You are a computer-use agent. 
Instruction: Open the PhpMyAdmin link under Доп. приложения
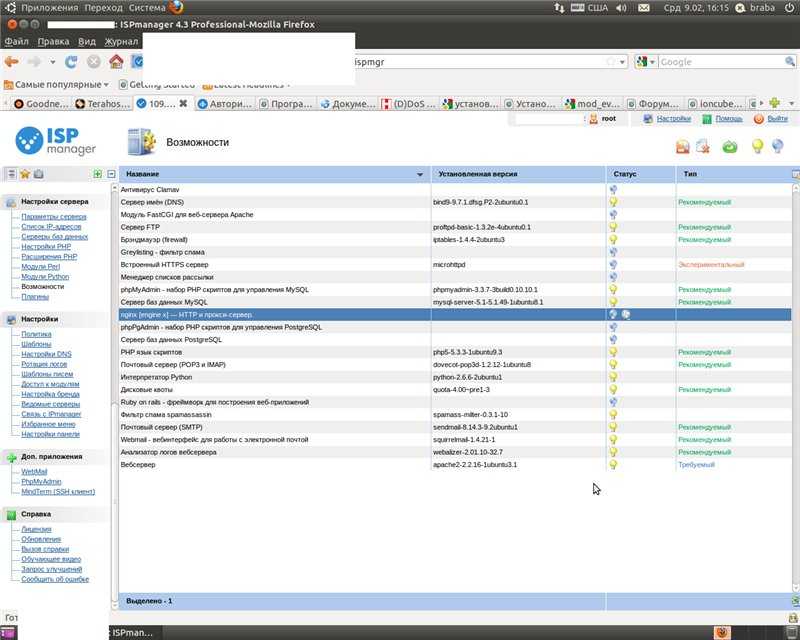41,481
